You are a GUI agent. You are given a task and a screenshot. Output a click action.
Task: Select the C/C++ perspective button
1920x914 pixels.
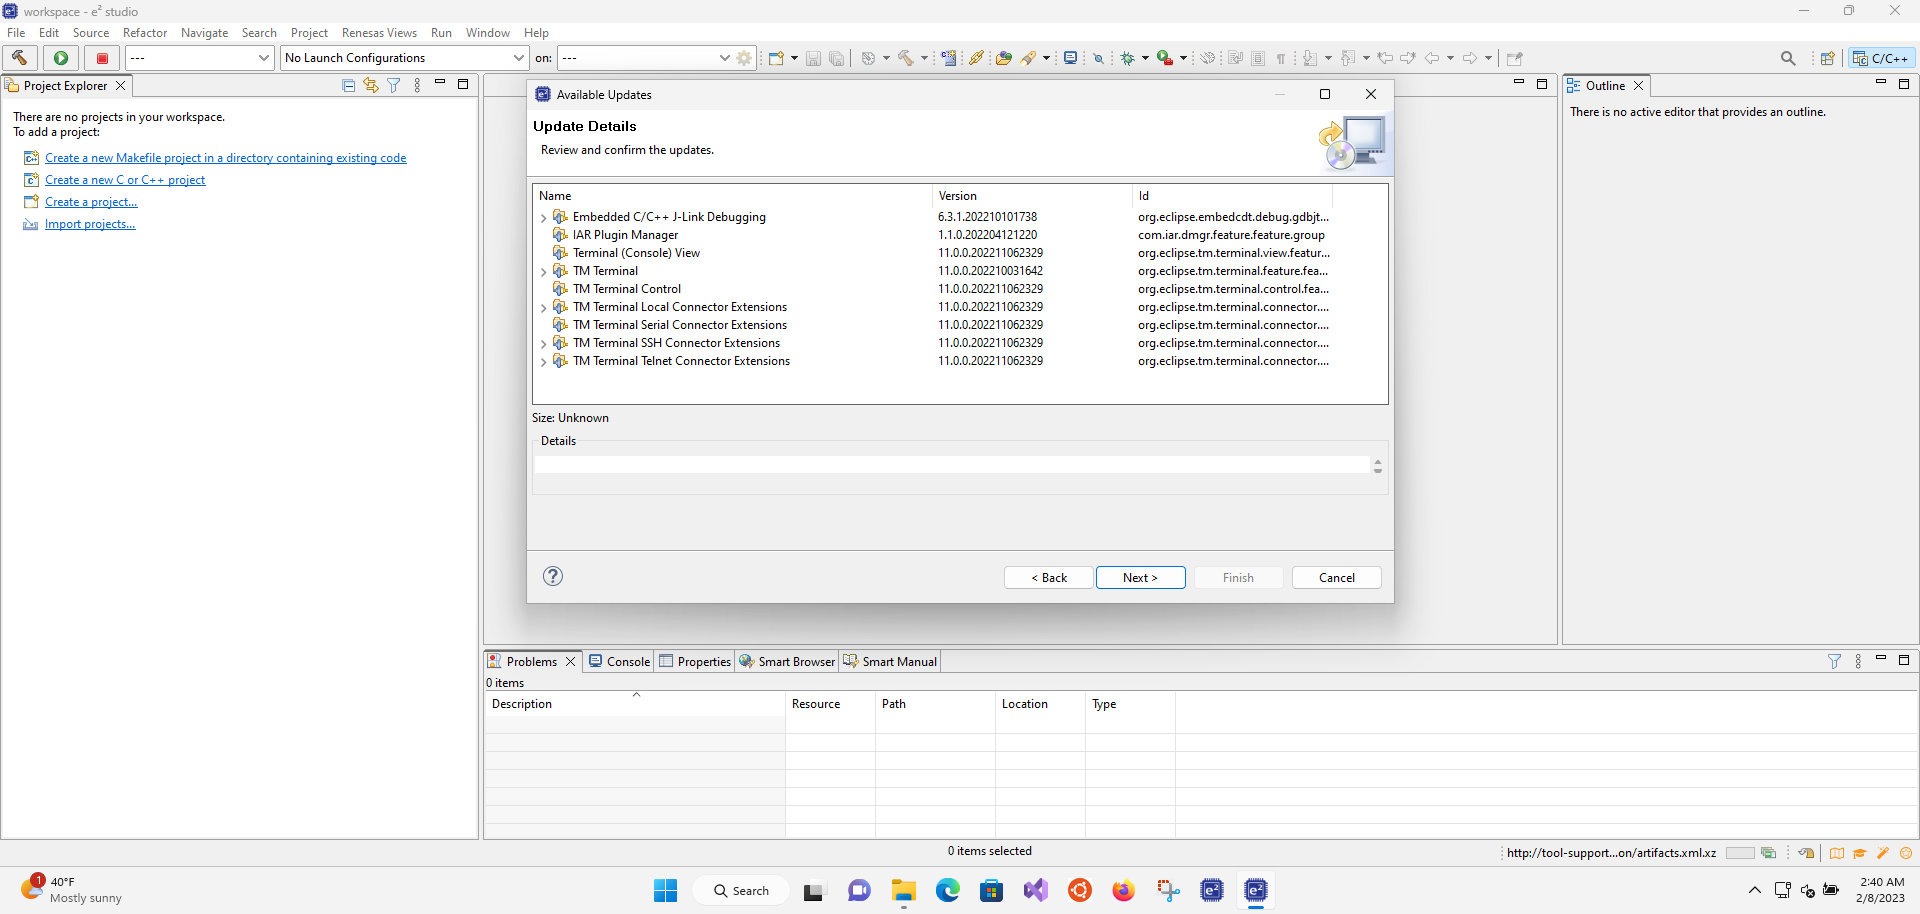(x=1881, y=58)
